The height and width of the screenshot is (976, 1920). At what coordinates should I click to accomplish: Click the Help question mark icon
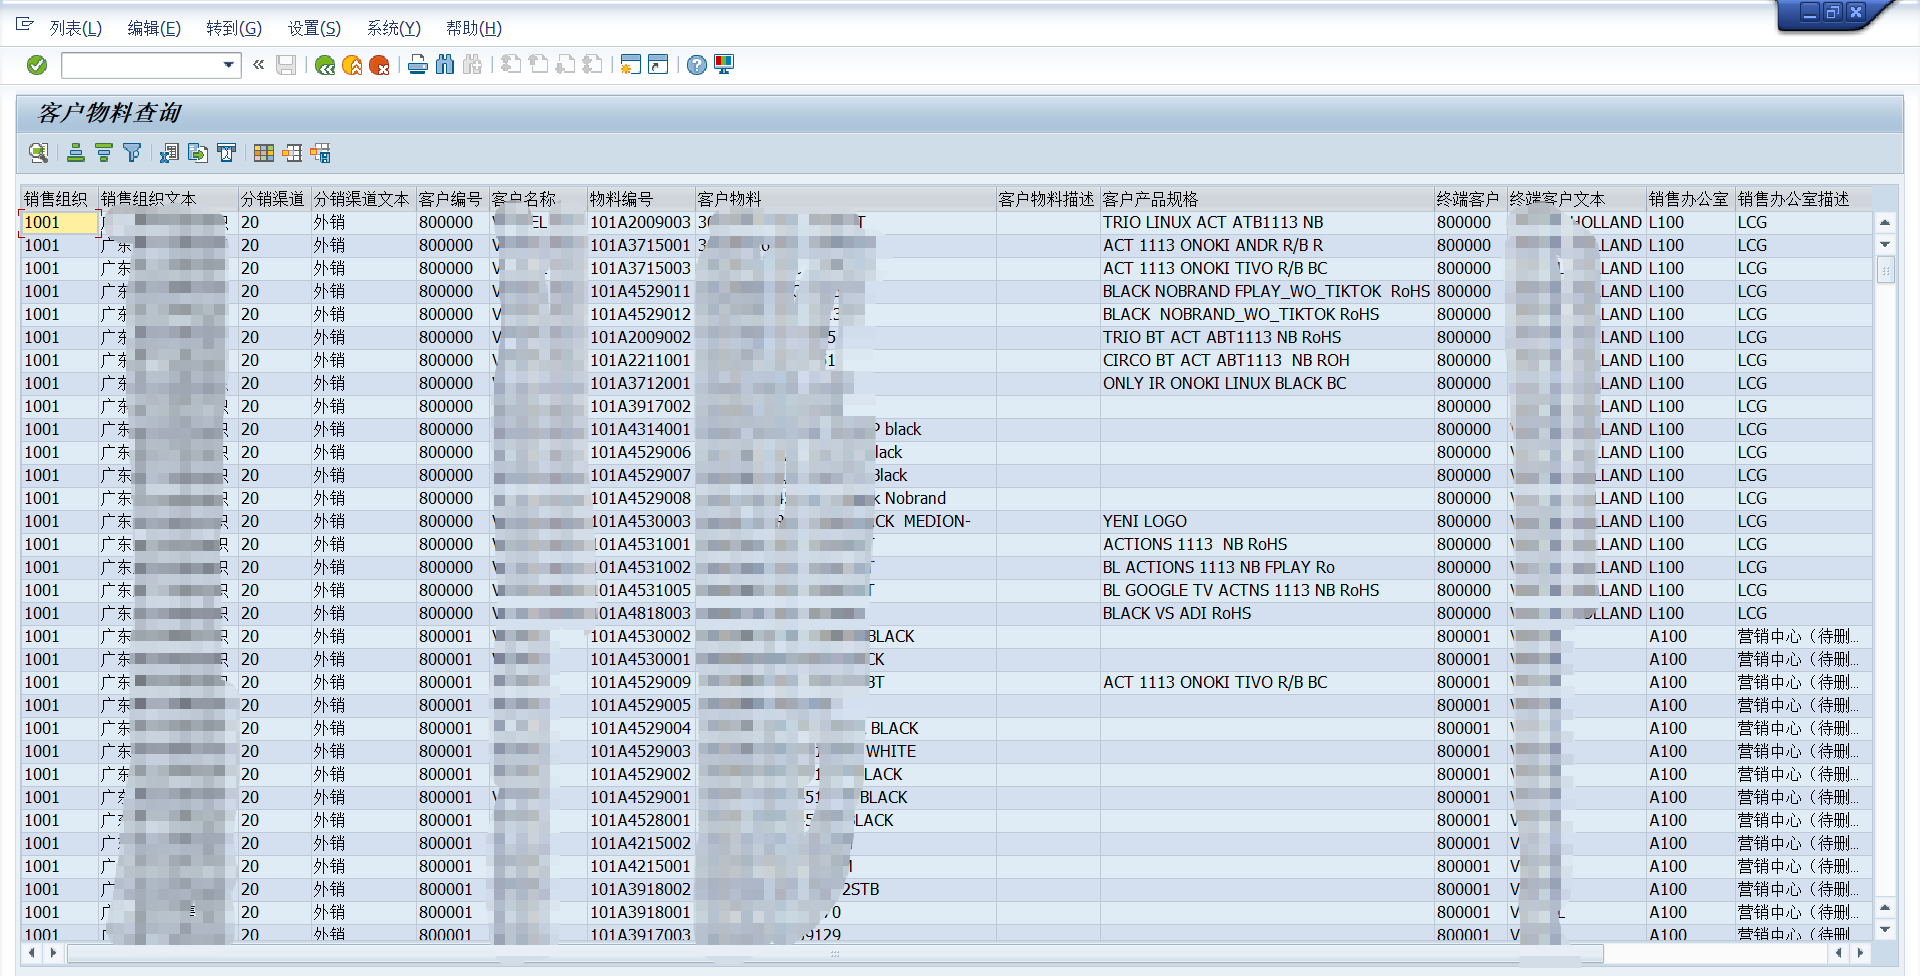(697, 65)
